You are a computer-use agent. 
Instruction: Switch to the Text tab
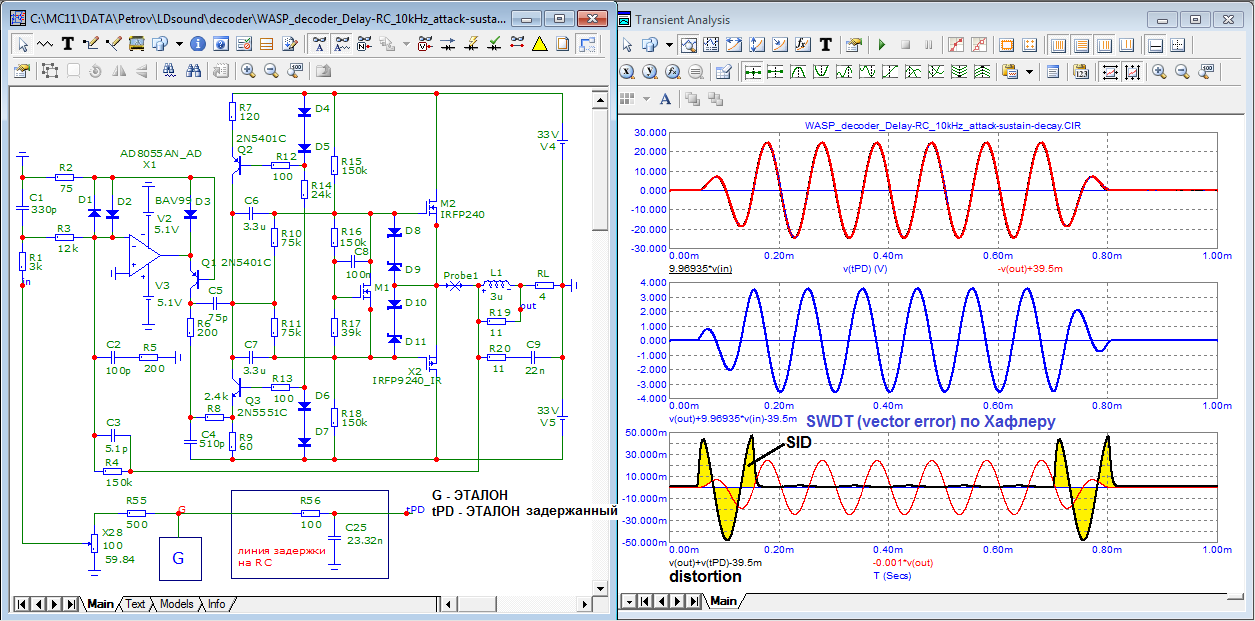click(135, 604)
